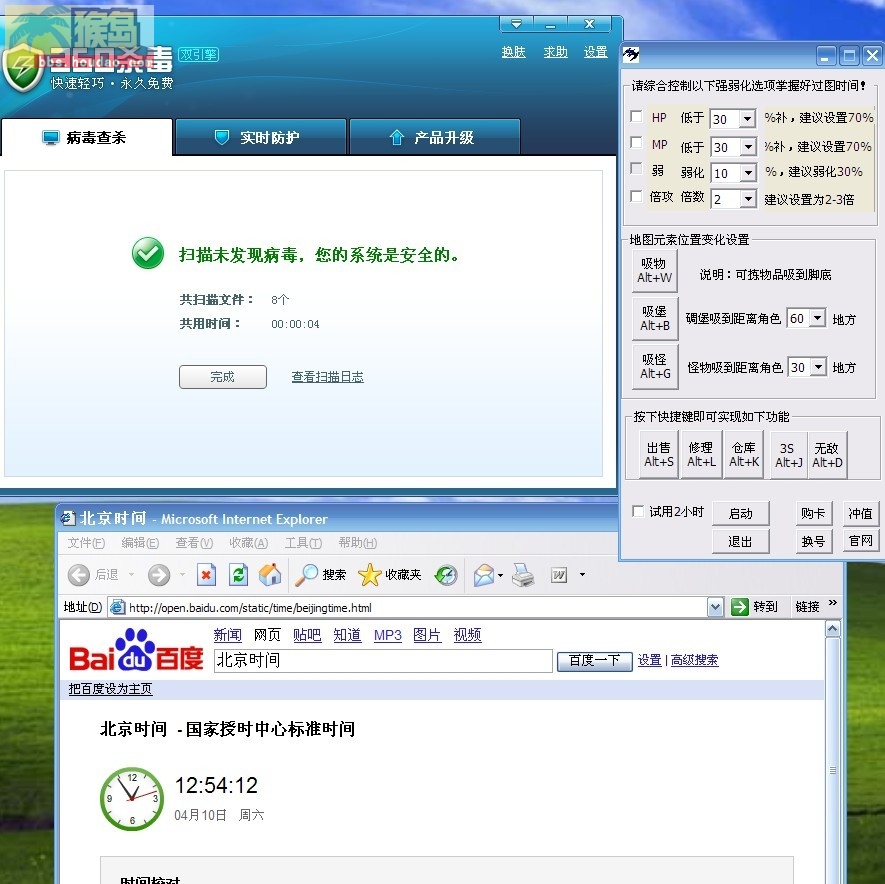This screenshot has height=884, width=885.
Task: Open the 文件(F) menu in IE
Action: pos(86,543)
